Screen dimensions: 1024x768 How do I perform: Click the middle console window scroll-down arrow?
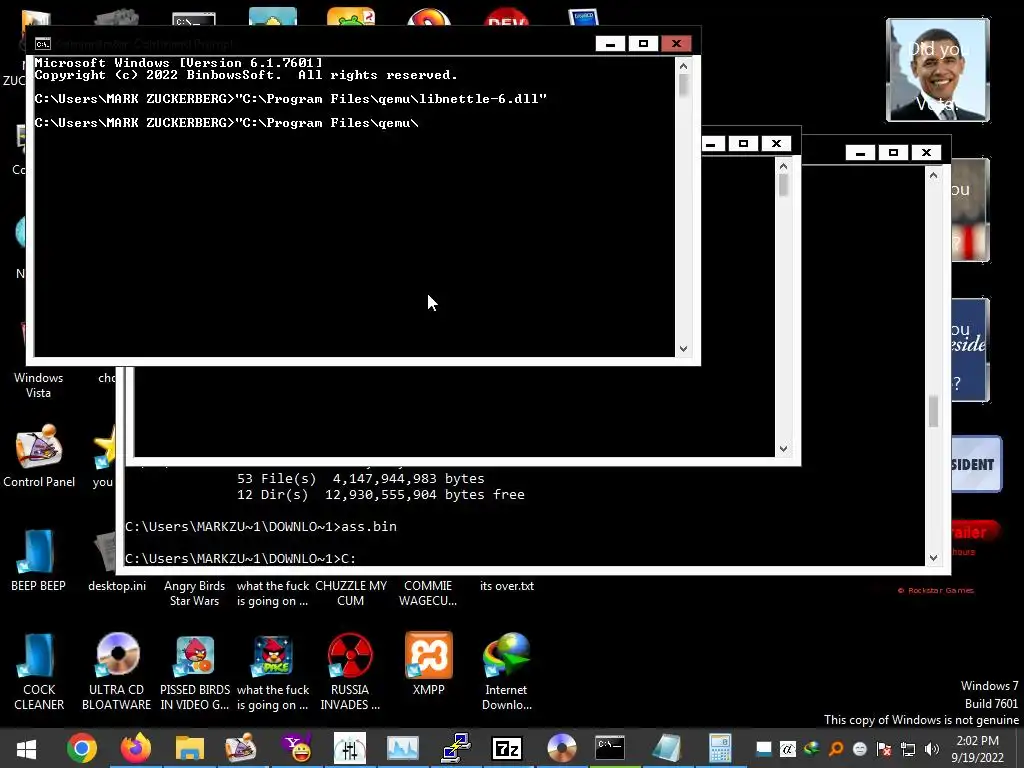click(x=784, y=449)
